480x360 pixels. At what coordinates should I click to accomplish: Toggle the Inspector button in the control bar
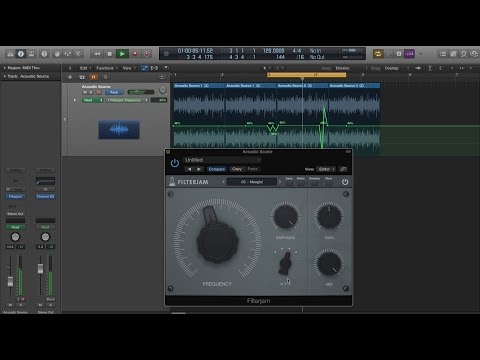(x=21, y=54)
